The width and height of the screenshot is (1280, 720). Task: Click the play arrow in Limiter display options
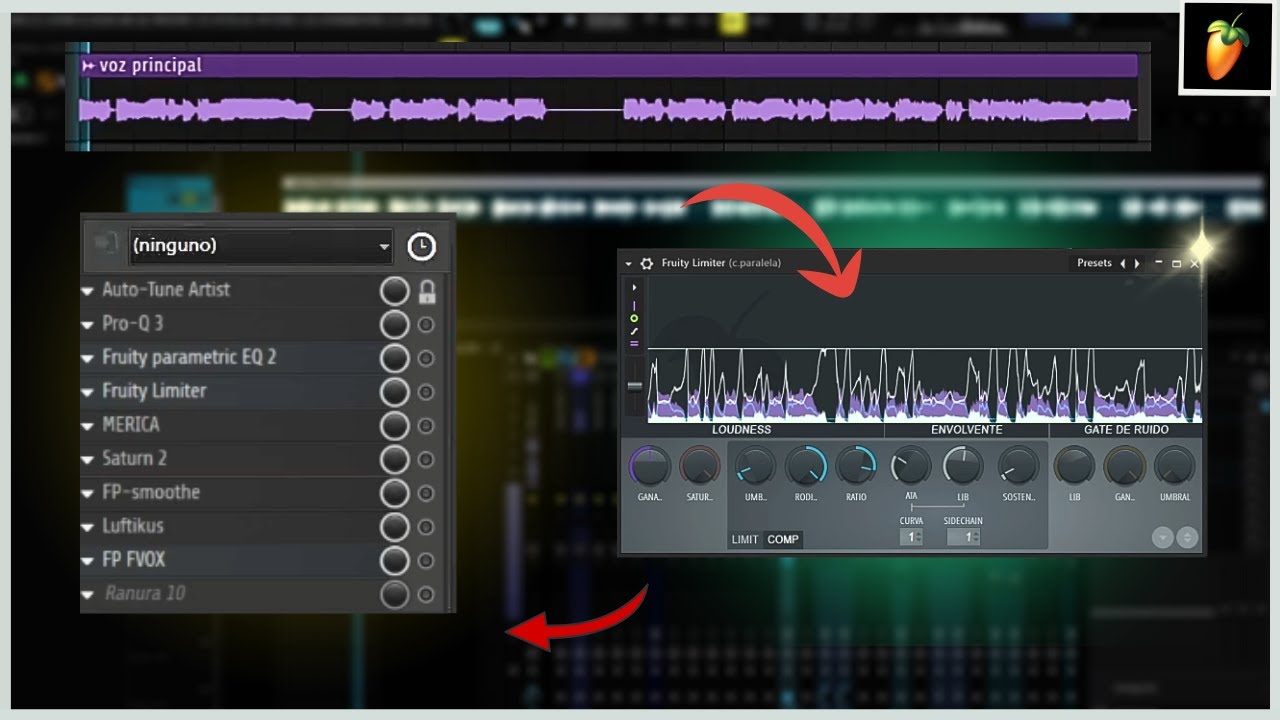point(634,287)
